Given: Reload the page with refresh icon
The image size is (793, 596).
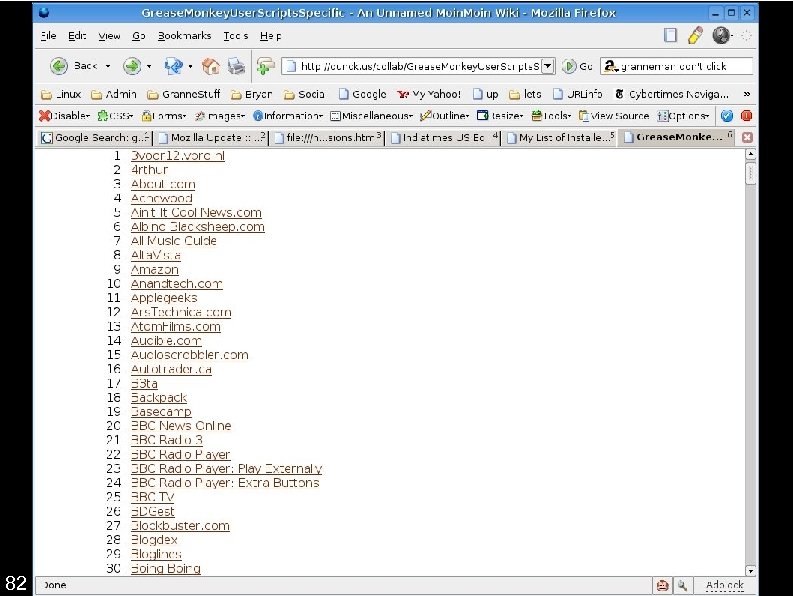Looking at the screenshot, I should click(x=173, y=66).
